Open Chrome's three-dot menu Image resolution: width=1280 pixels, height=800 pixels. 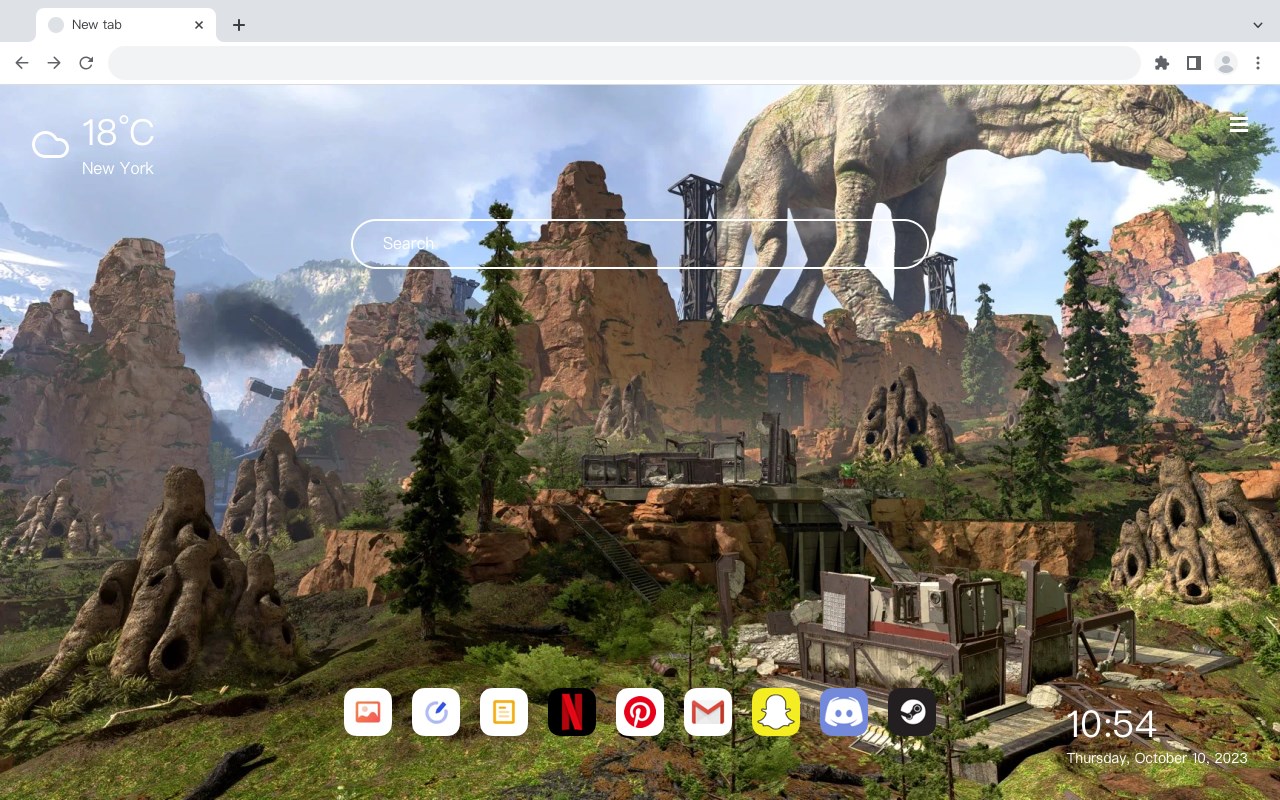(1258, 63)
